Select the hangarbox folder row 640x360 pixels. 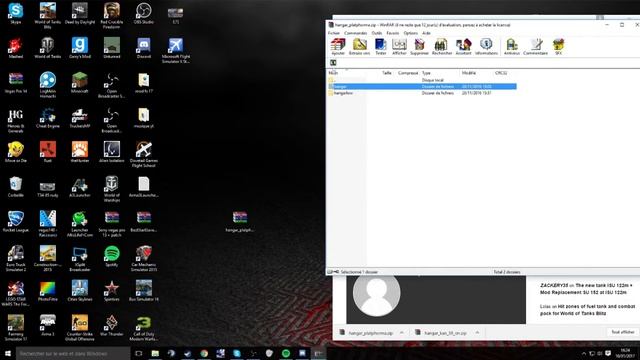(x=422, y=93)
